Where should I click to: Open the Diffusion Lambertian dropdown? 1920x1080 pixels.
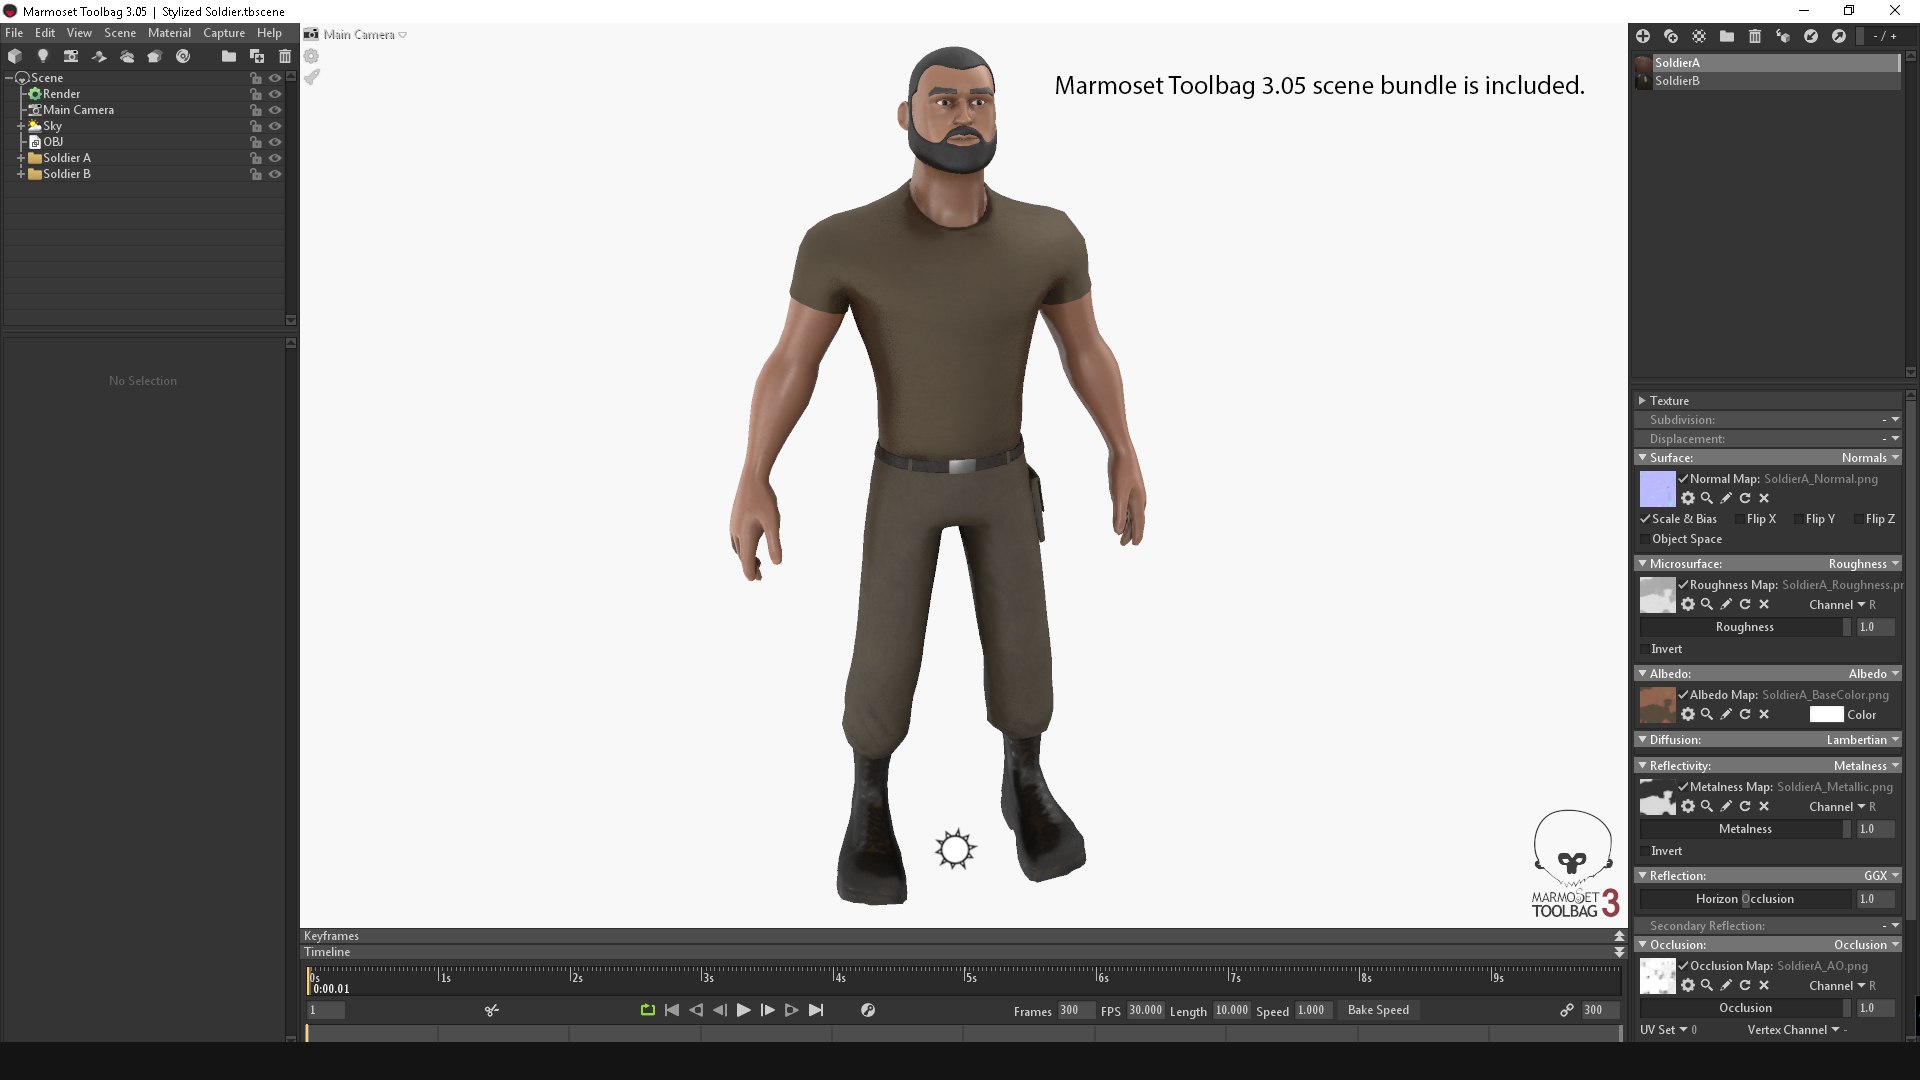click(x=1863, y=740)
